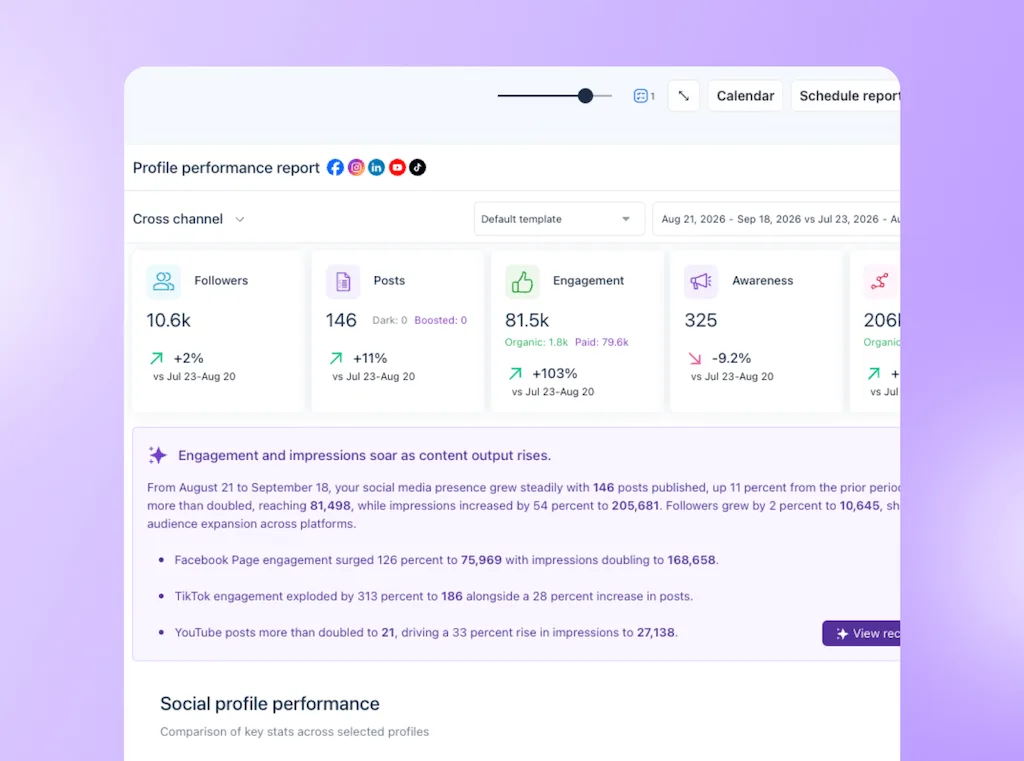The image size is (1024, 761).
Task: Click the Facebook profile icon
Action: tap(335, 167)
